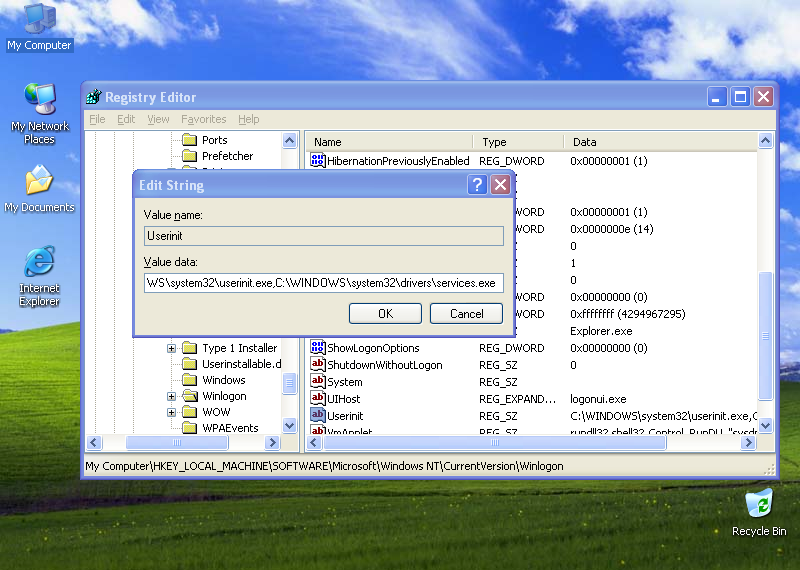800x570 pixels.
Task: Cancel the Edit String dialog
Action: click(x=466, y=313)
